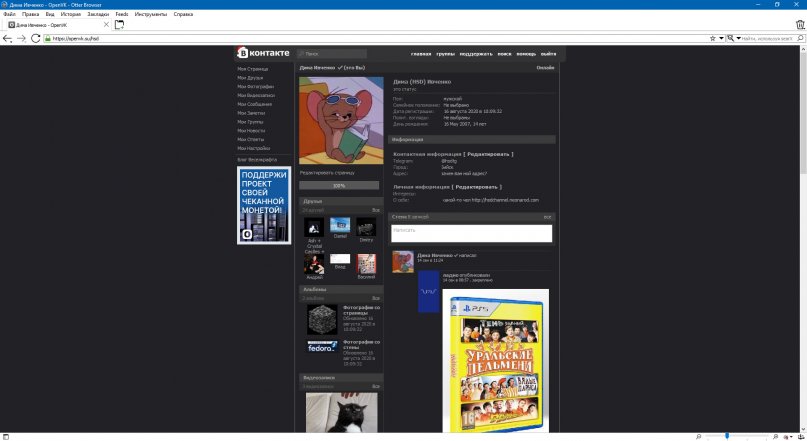
Task: Open the Фотографии со страницы album
Action: pyautogui.click(x=322, y=320)
